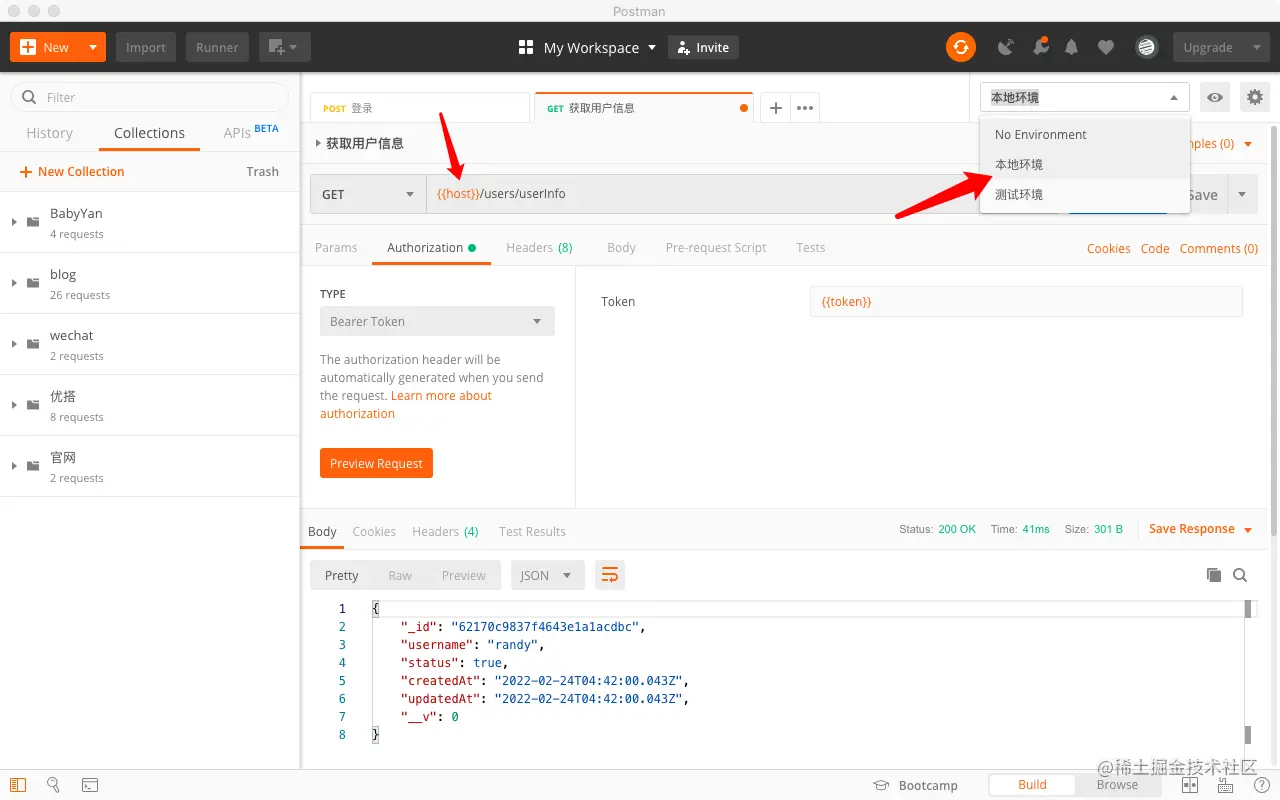Click the wechat collection folder icon
This screenshot has height=800, width=1280.
33,344
